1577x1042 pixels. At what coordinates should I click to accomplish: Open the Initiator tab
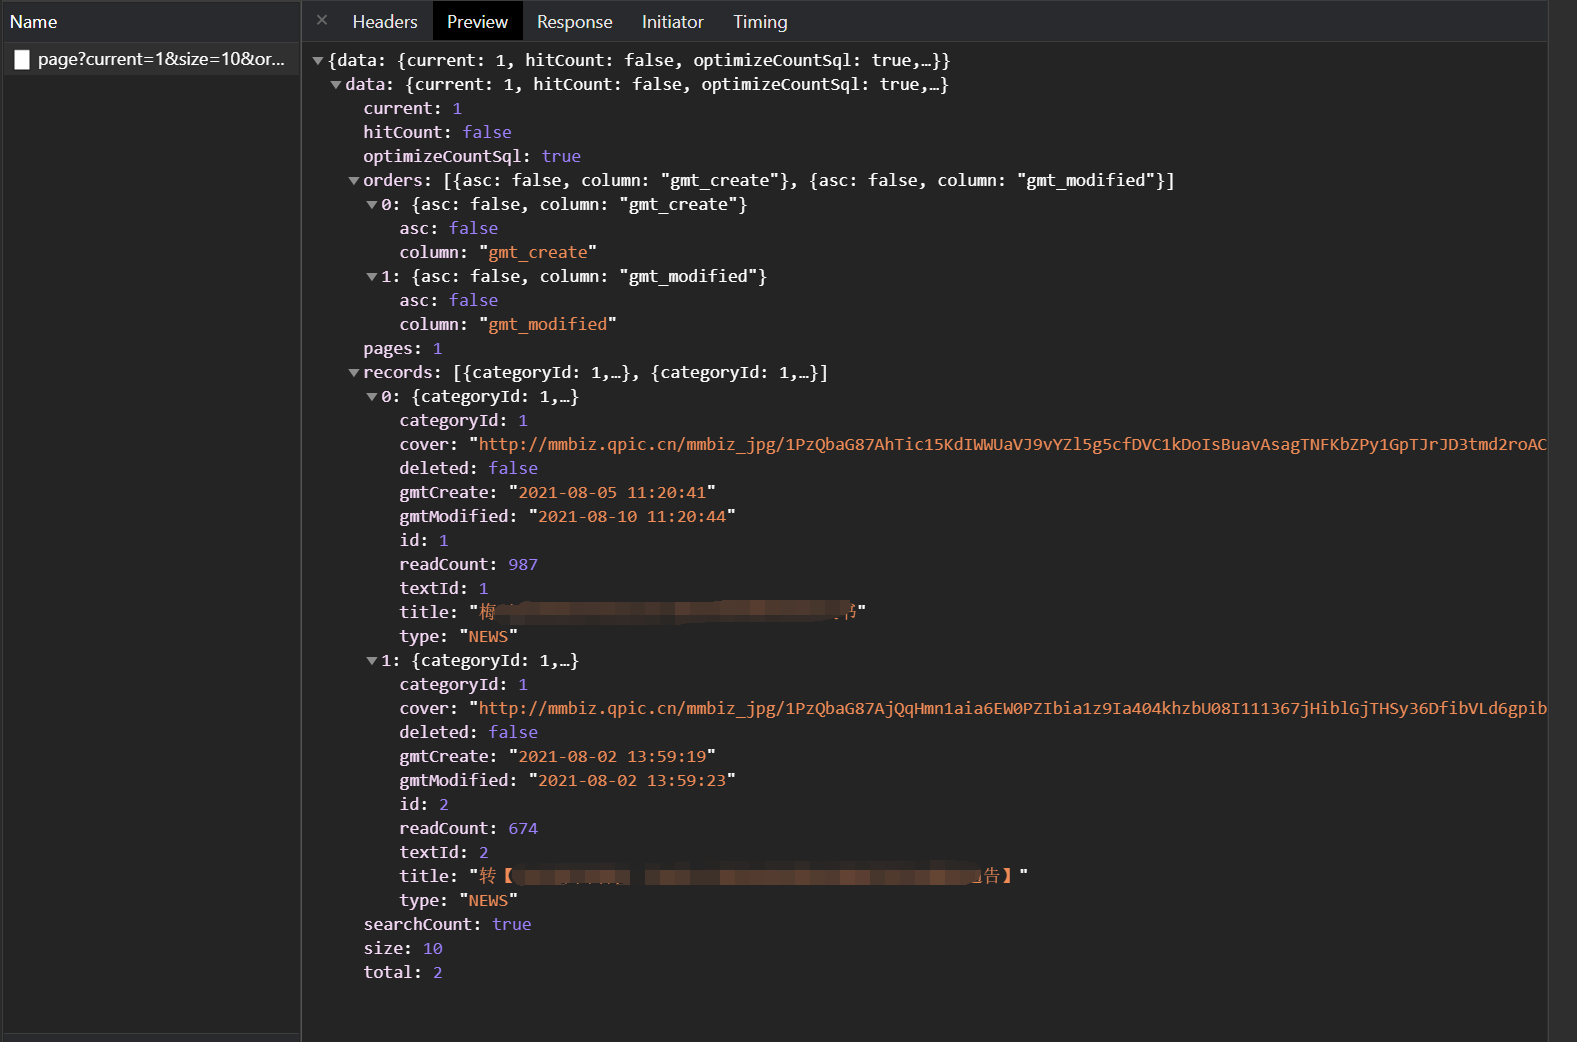(672, 22)
